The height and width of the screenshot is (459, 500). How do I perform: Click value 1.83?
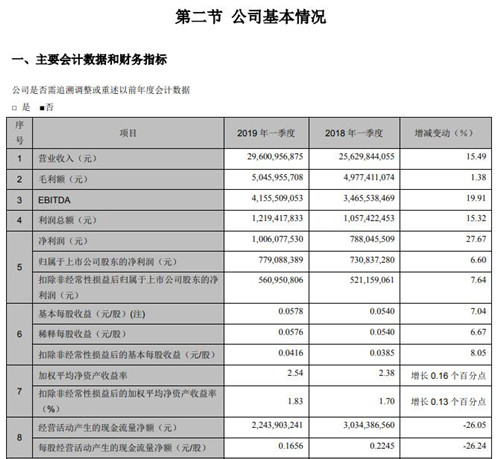pyautogui.click(x=295, y=401)
